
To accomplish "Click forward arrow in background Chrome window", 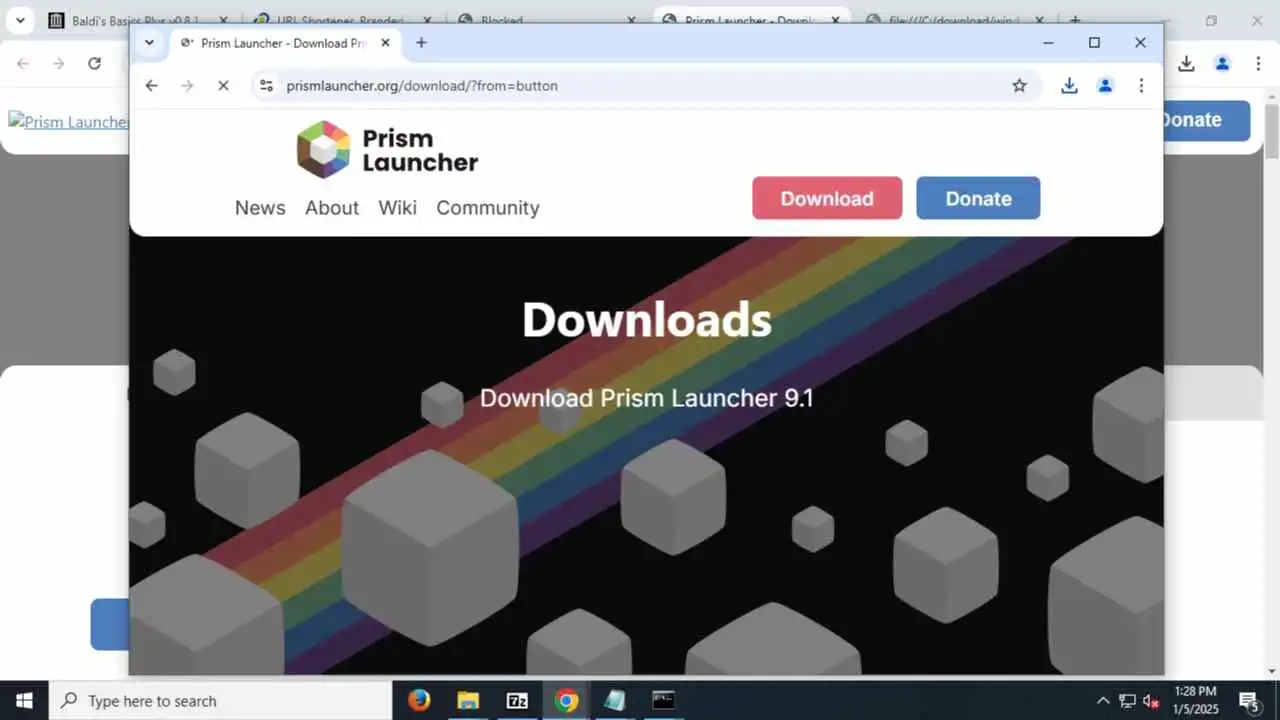I will pyautogui.click(x=58, y=63).
